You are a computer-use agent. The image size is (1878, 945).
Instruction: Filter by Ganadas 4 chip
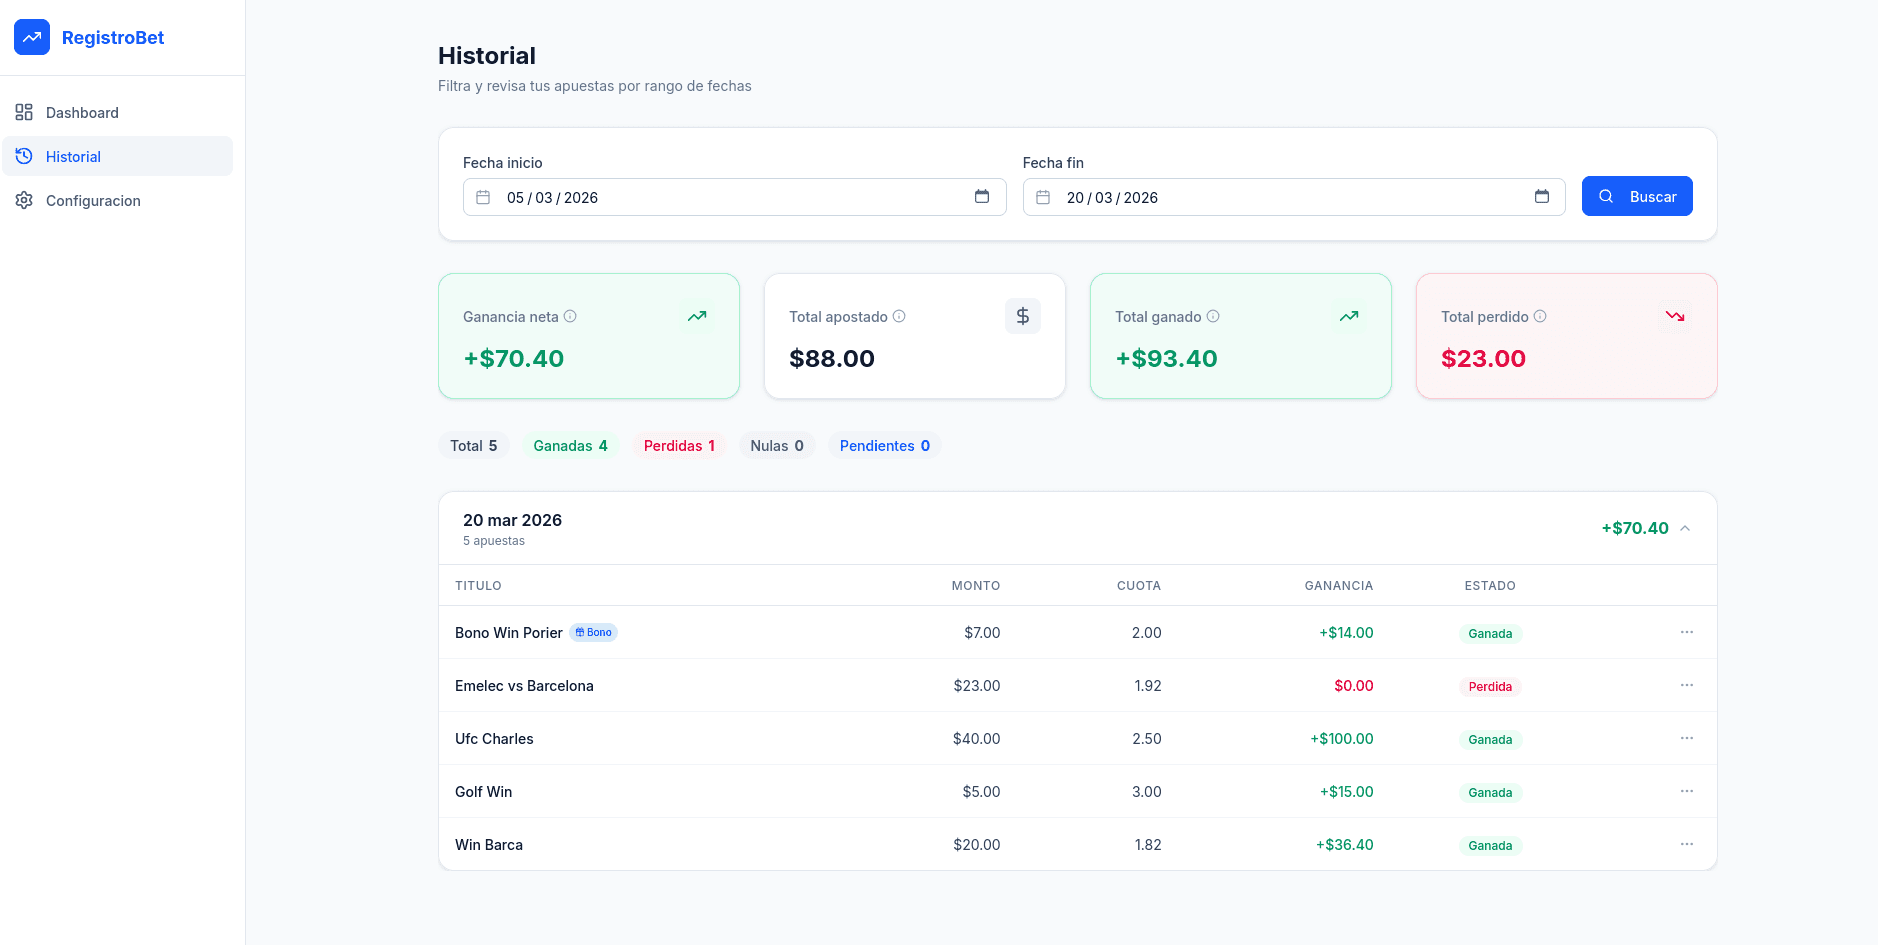(x=571, y=446)
